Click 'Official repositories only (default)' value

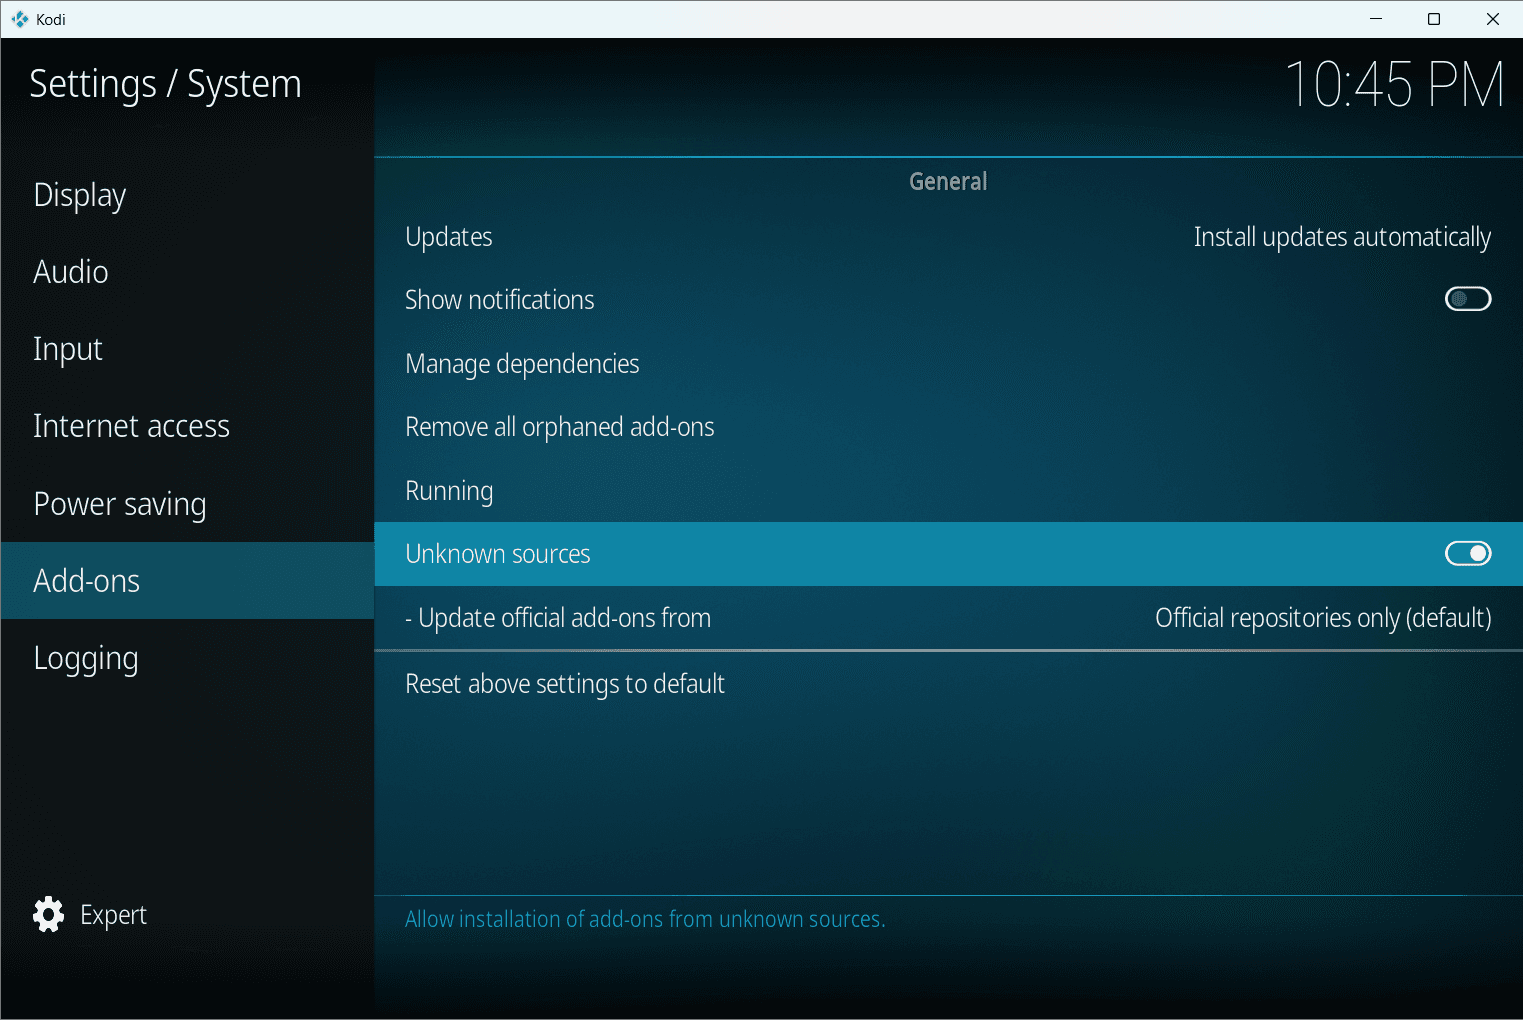click(x=1323, y=618)
